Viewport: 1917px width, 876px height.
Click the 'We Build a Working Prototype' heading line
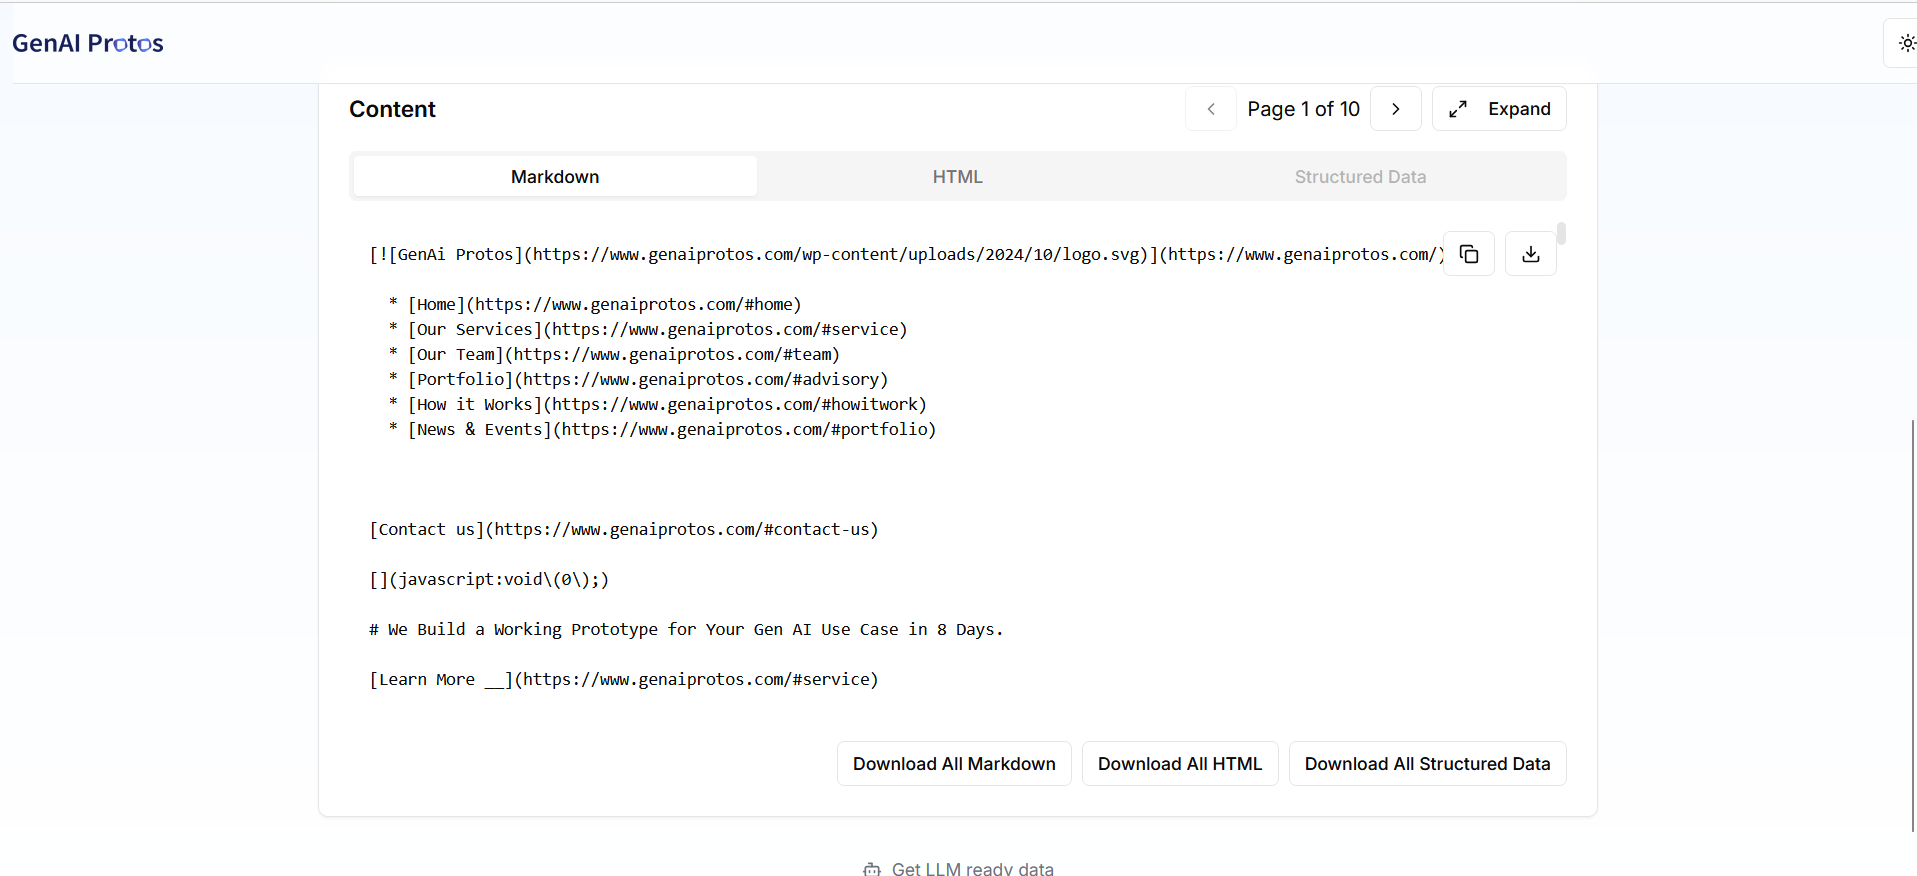pyautogui.click(x=686, y=629)
